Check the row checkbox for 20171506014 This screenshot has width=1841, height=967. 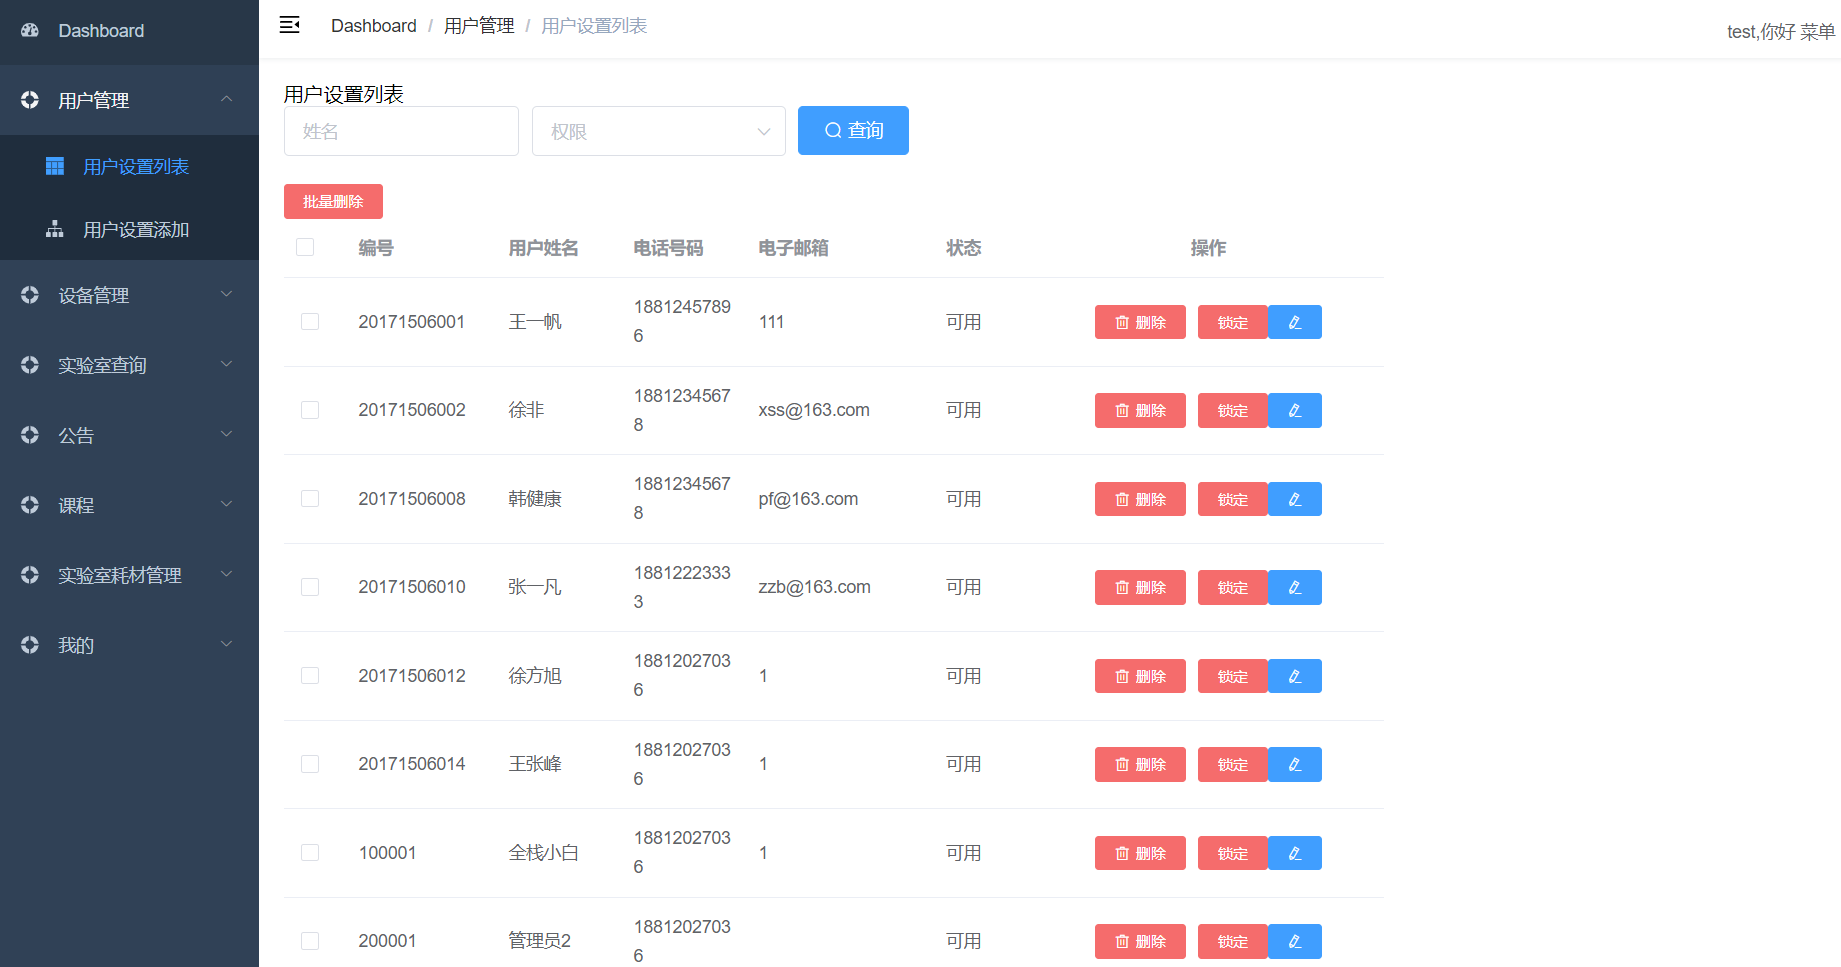310,764
